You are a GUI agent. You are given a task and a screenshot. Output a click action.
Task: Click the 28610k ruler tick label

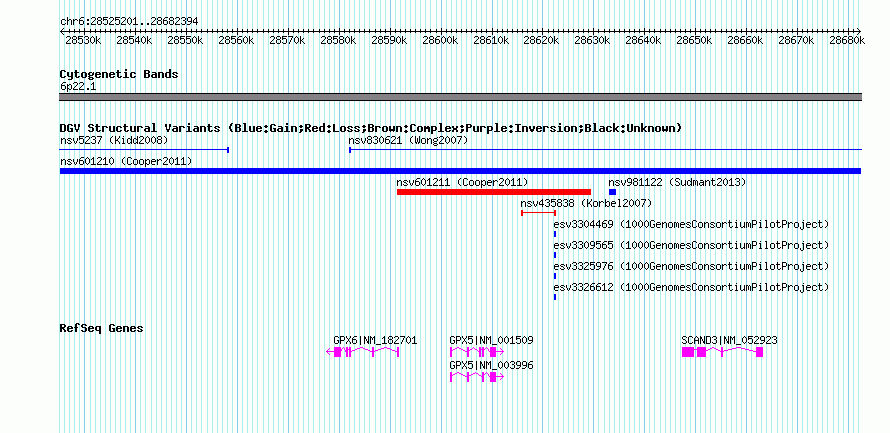[492, 40]
